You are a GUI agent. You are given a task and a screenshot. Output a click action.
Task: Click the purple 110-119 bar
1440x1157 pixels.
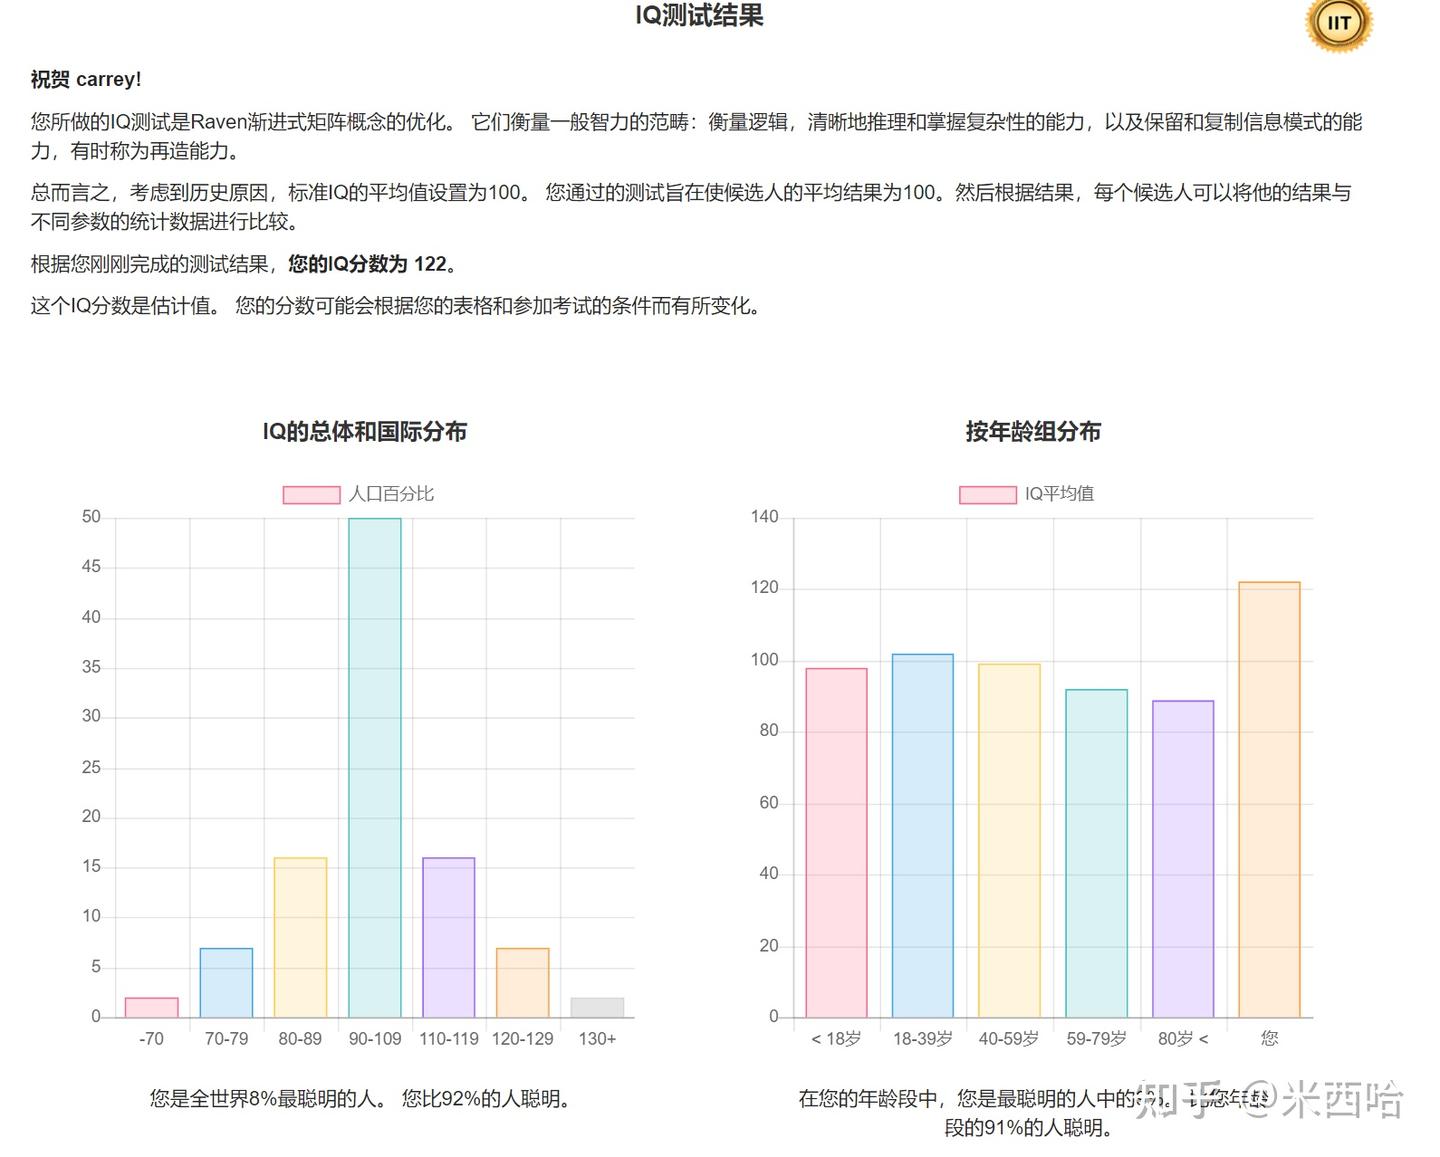pos(449,935)
